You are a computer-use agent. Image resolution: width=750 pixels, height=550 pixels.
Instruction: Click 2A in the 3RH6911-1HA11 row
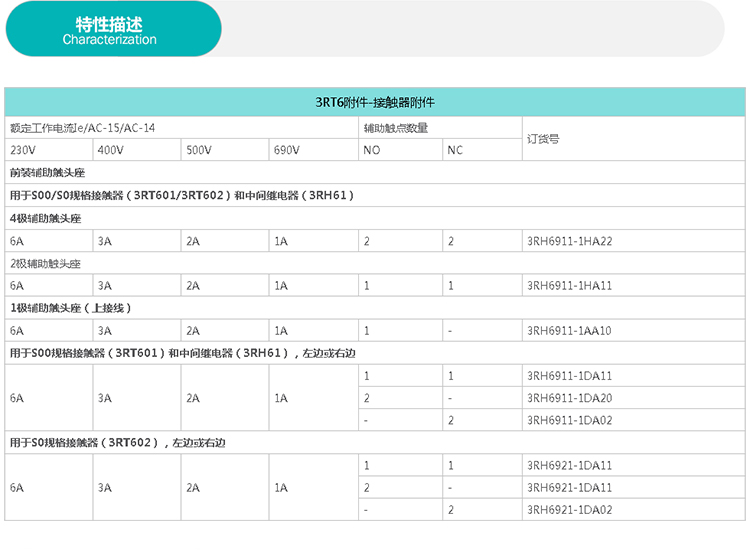tap(193, 286)
